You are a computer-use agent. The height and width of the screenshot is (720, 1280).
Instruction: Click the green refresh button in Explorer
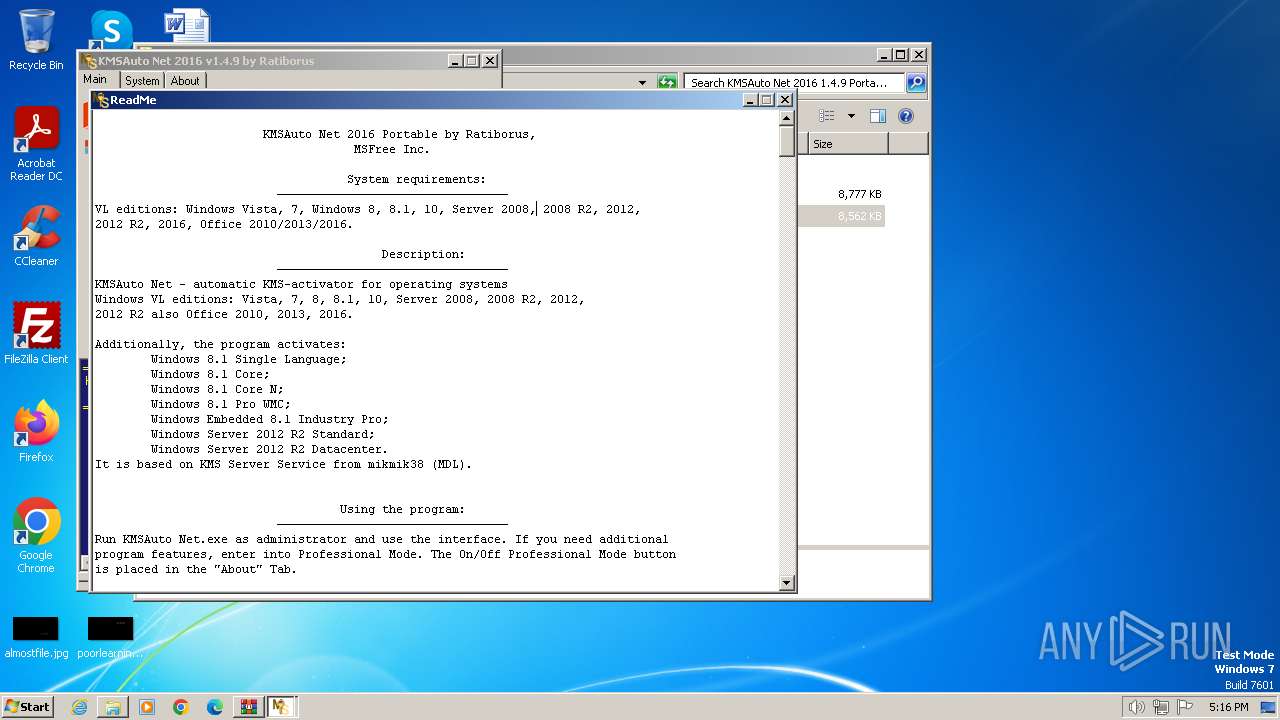[667, 83]
